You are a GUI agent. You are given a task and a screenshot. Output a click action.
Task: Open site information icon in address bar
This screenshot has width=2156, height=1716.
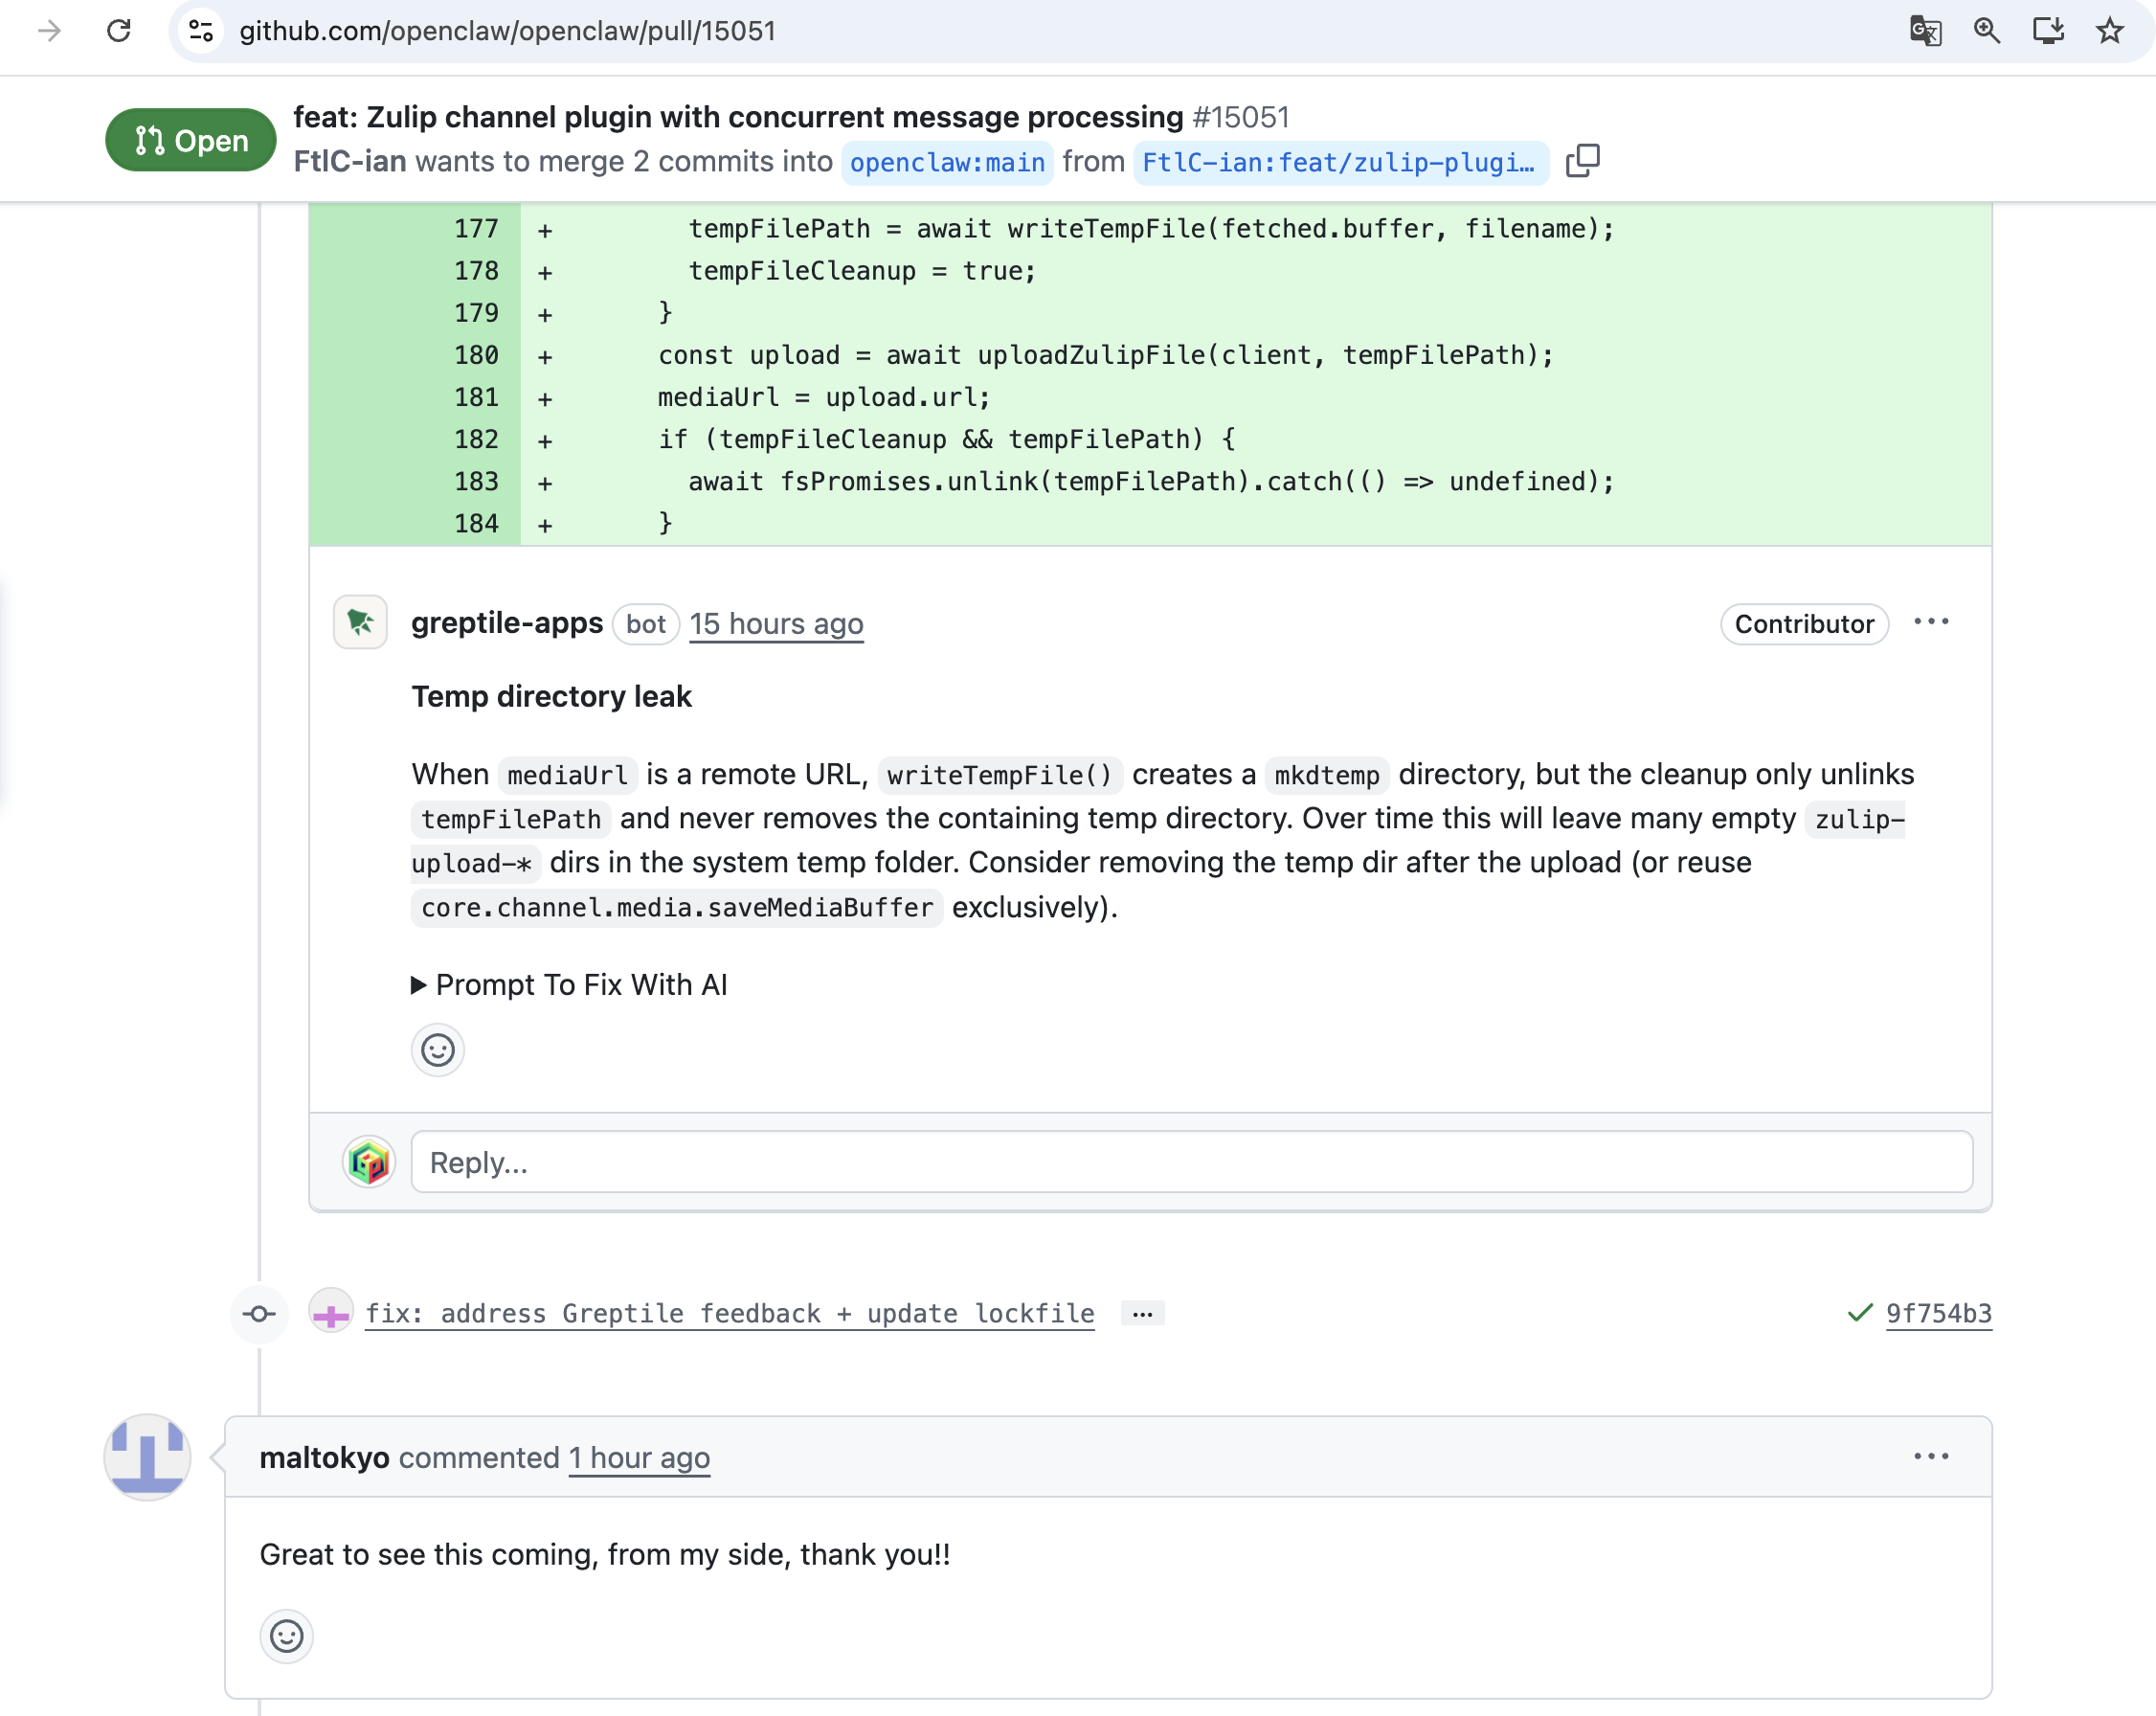201,31
